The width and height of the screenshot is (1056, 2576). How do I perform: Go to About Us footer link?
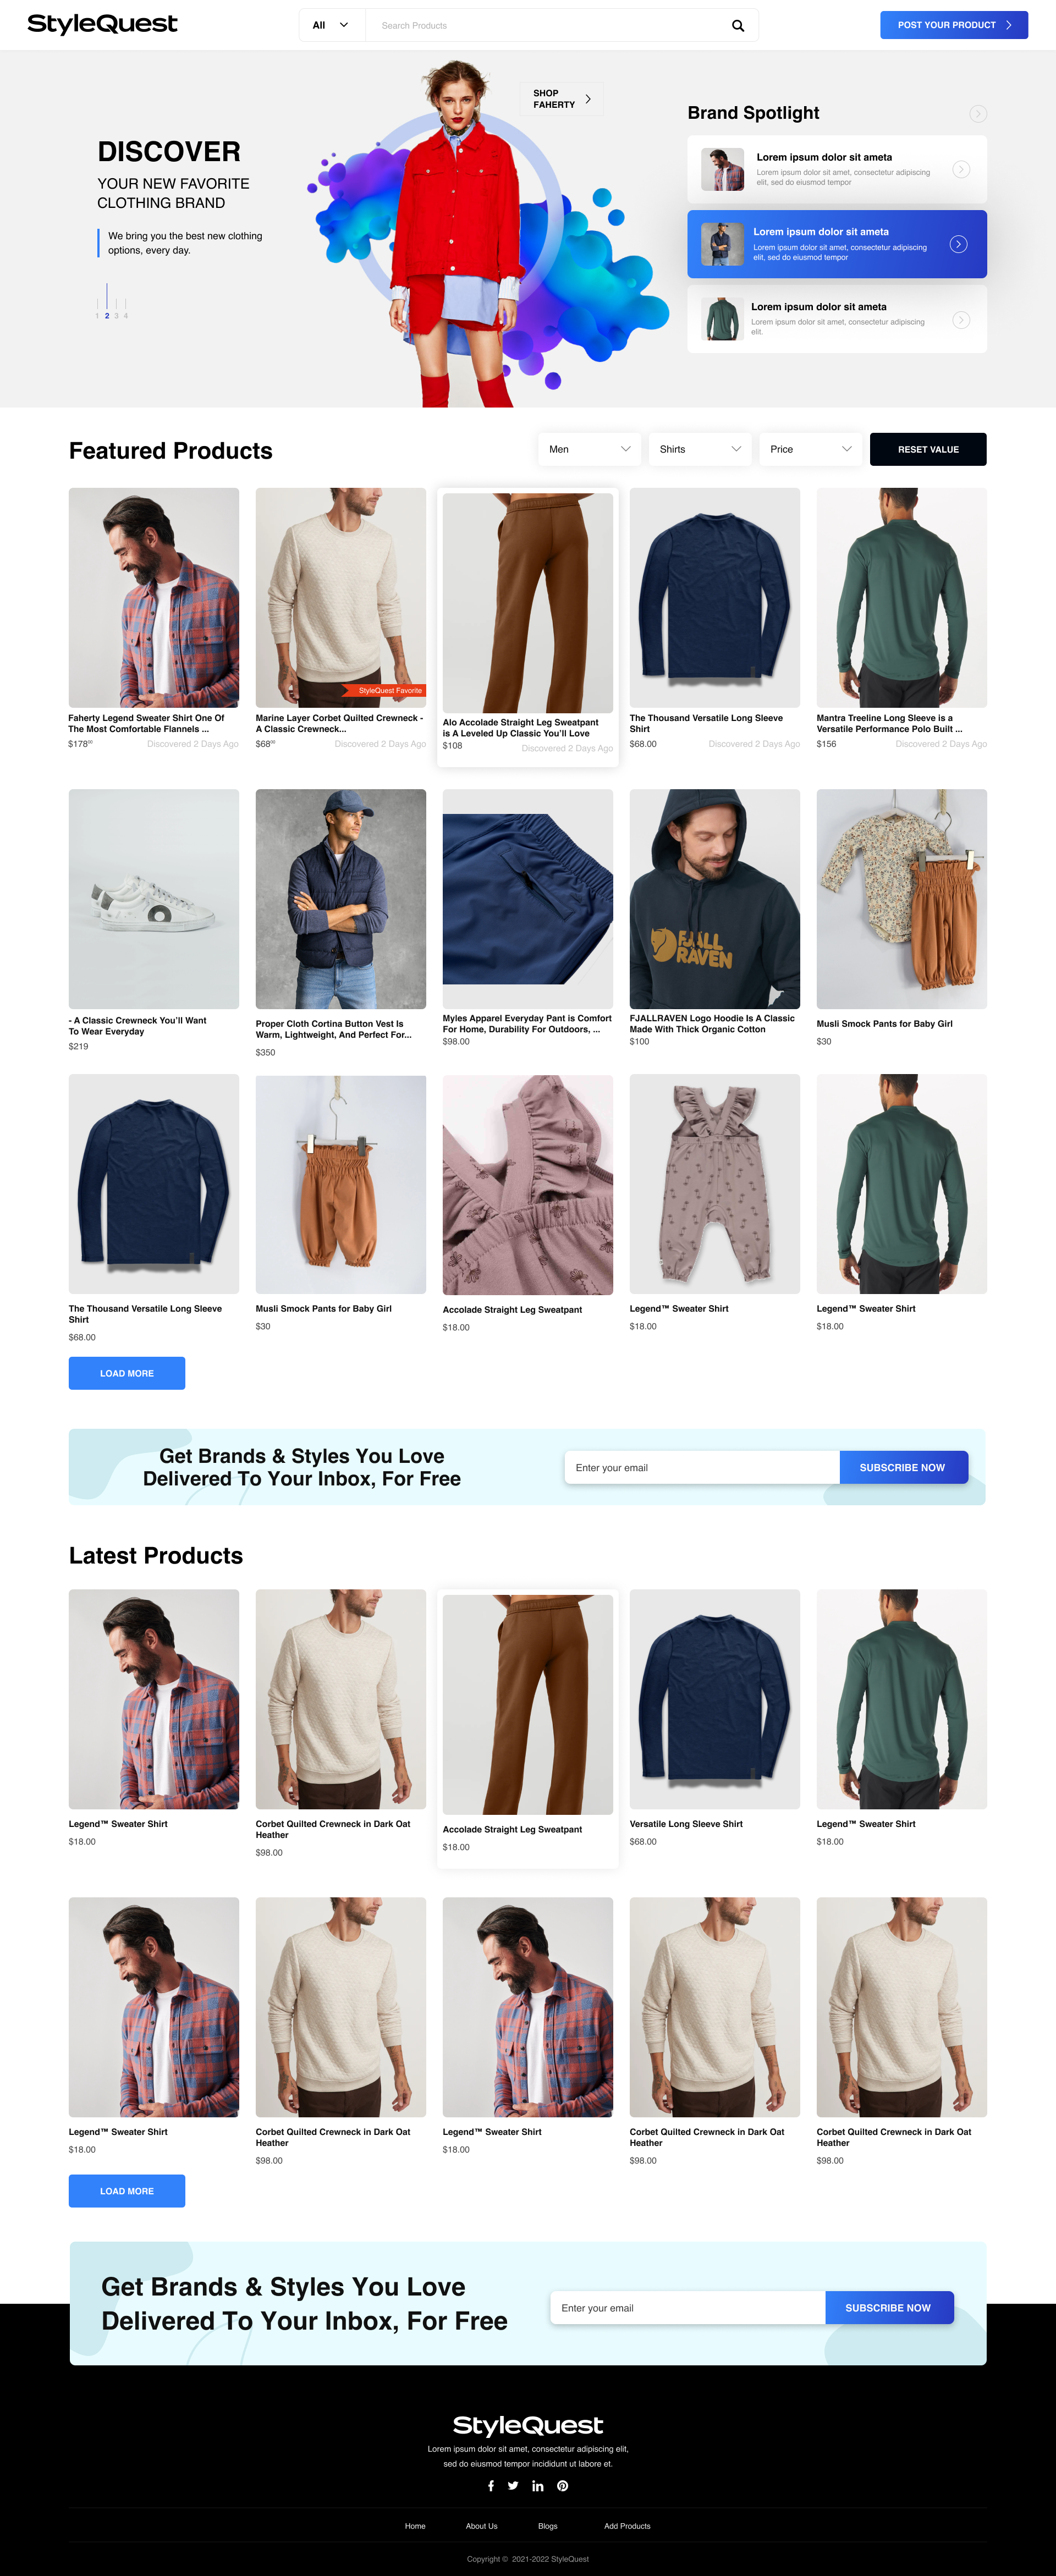481,2526
